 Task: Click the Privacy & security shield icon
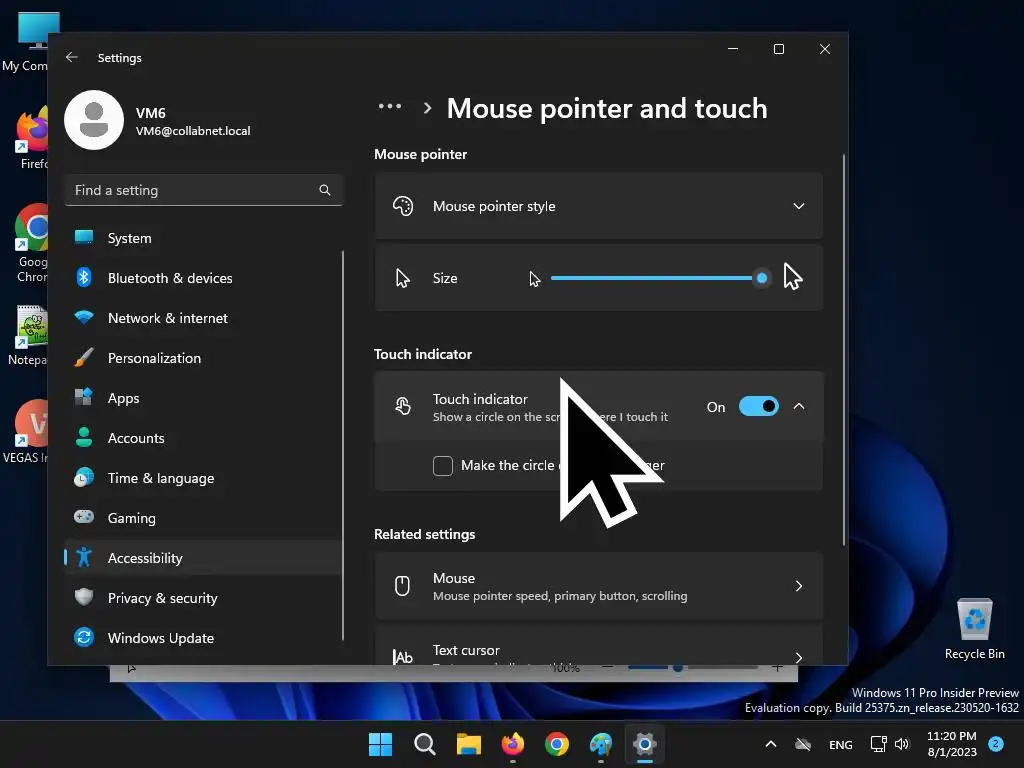[x=84, y=597]
